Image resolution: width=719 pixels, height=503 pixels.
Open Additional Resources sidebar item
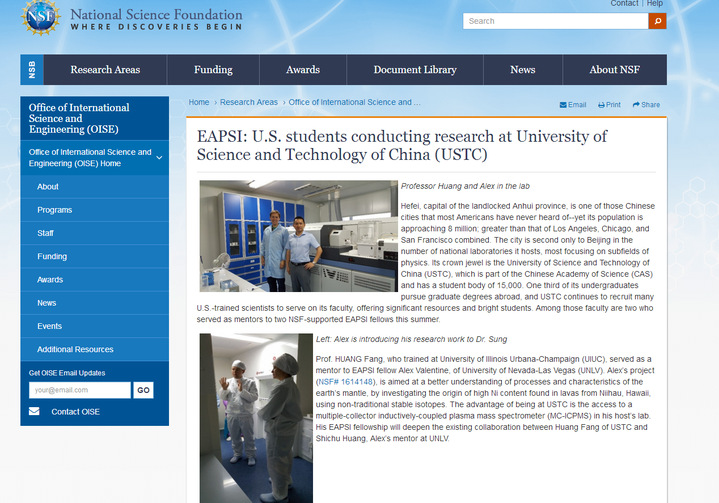point(75,349)
